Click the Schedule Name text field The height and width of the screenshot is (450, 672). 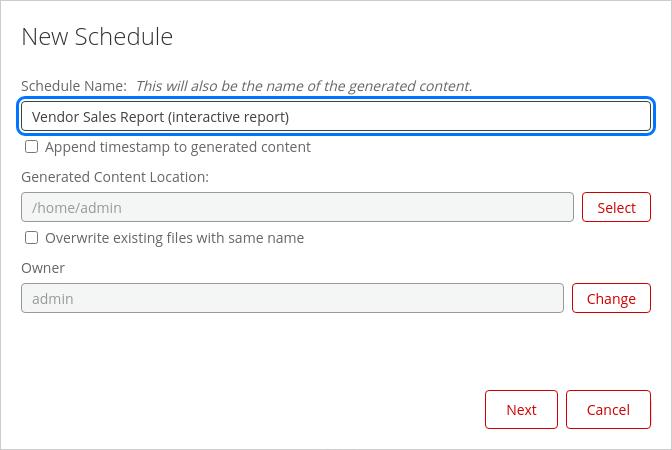click(x=336, y=117)
